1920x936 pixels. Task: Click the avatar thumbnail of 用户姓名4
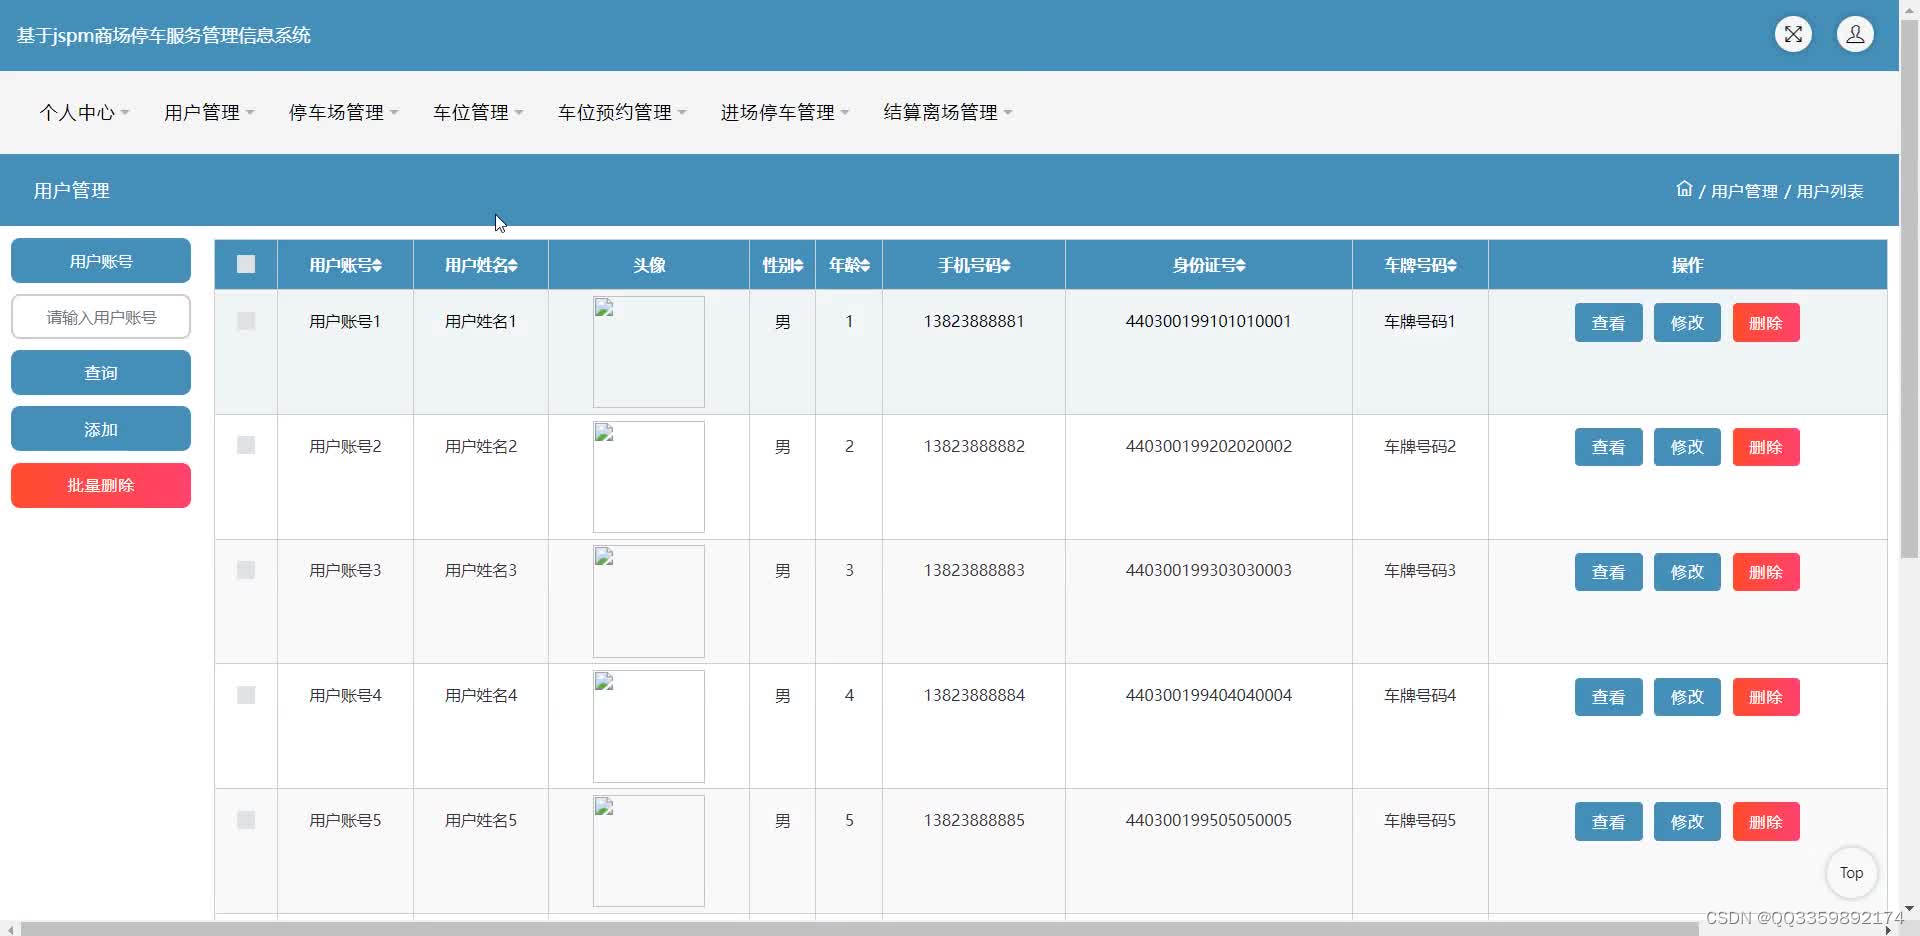[649, 726]
